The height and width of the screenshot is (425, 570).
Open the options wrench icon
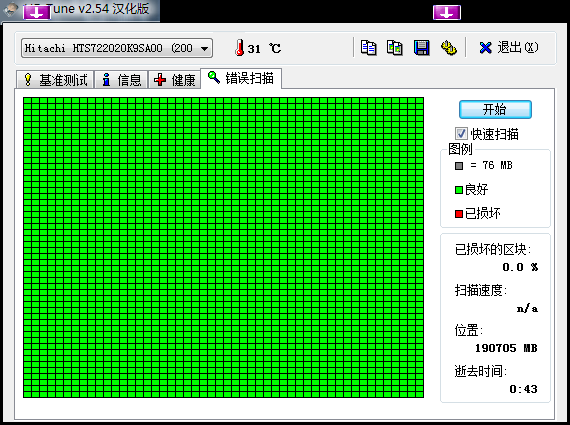click(x=449, y=48)
